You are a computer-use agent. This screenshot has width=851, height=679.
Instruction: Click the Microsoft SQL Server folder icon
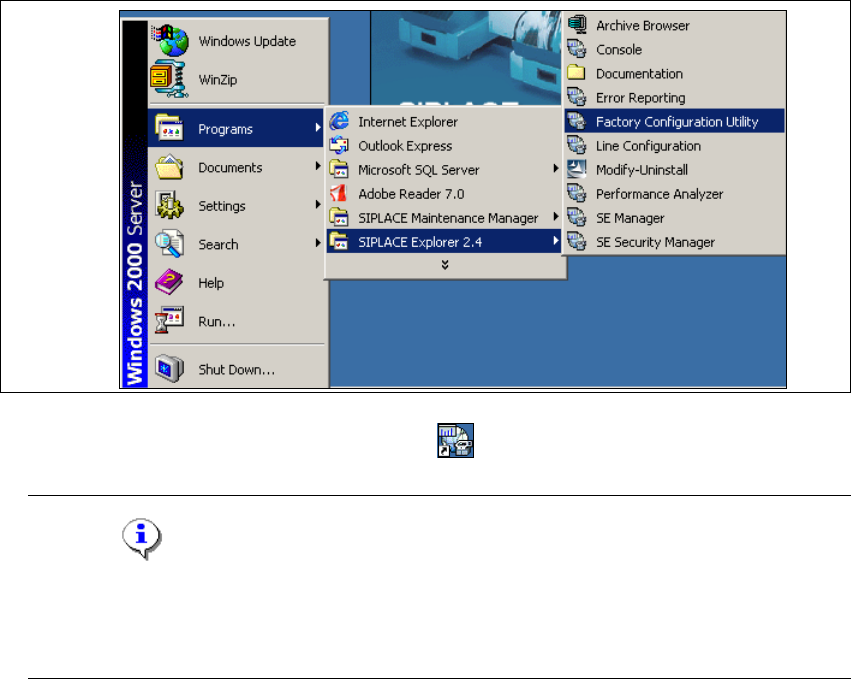tap(339, 169)
